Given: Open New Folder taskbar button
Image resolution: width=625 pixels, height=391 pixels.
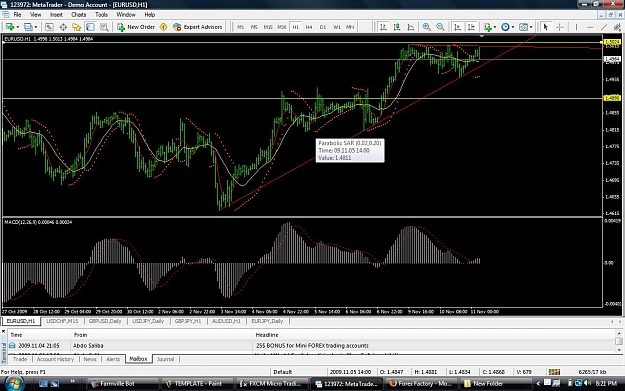Looking at the screenshot, I should click(496, 384).
